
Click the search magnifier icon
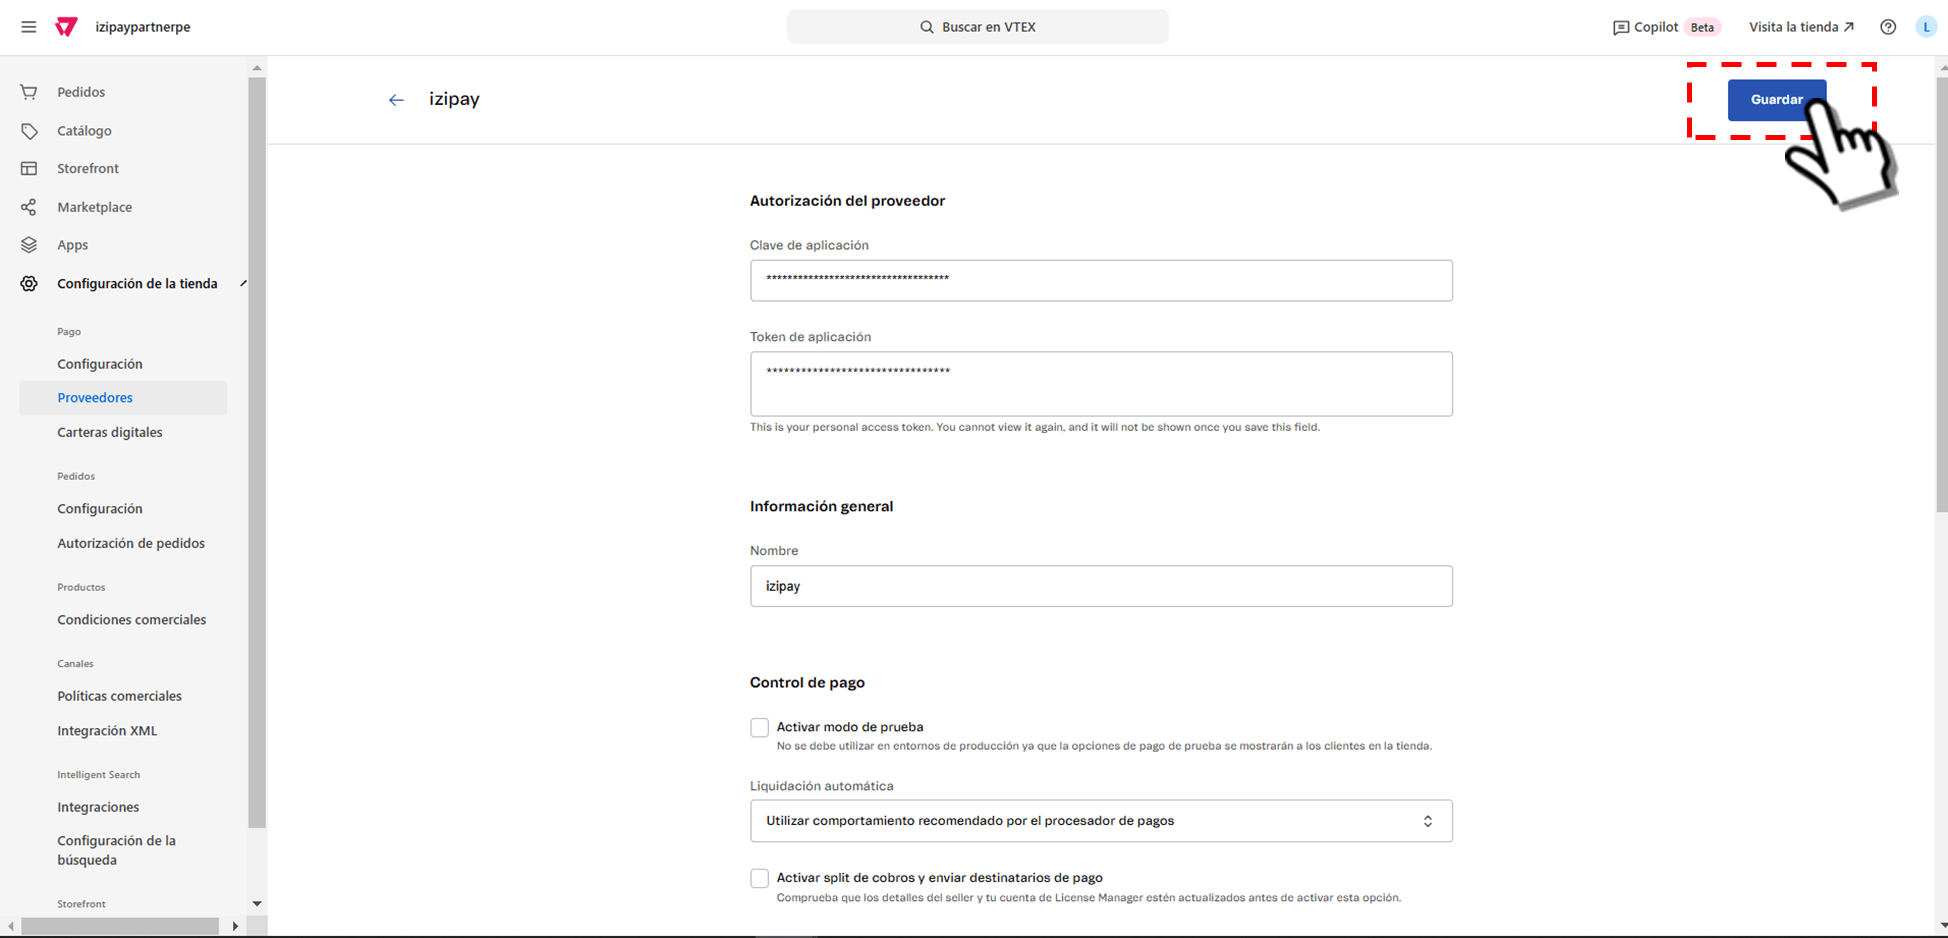[927, 27]
